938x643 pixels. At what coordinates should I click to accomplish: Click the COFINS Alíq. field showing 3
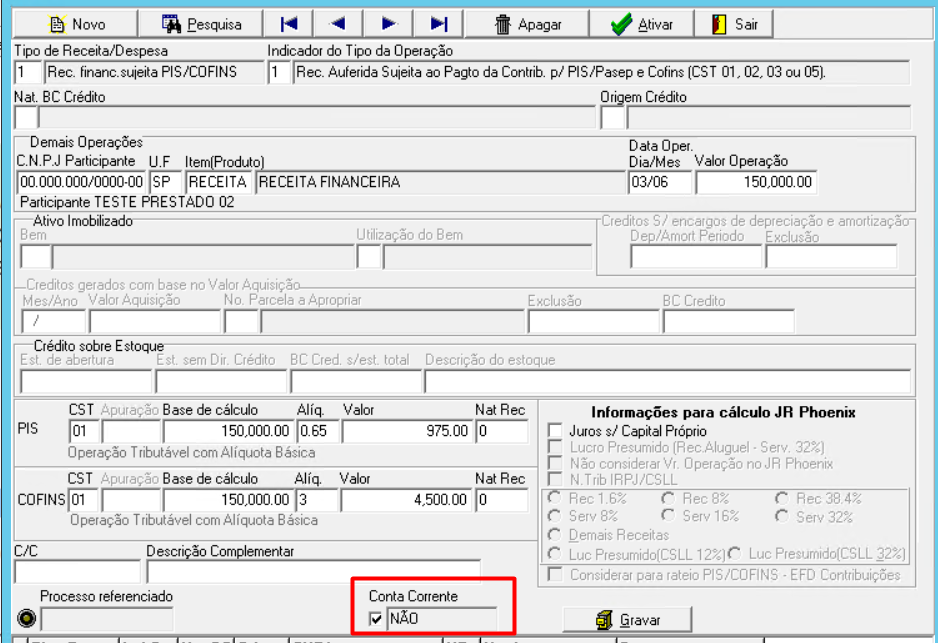(x=318, y=499)
